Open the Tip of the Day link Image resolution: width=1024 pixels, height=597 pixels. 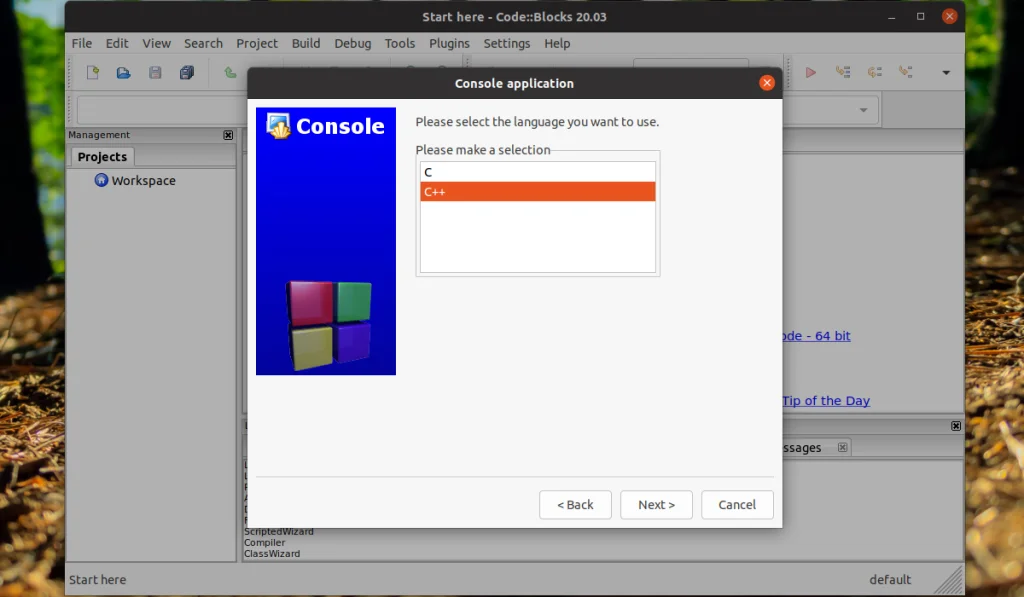pos(826,400)
